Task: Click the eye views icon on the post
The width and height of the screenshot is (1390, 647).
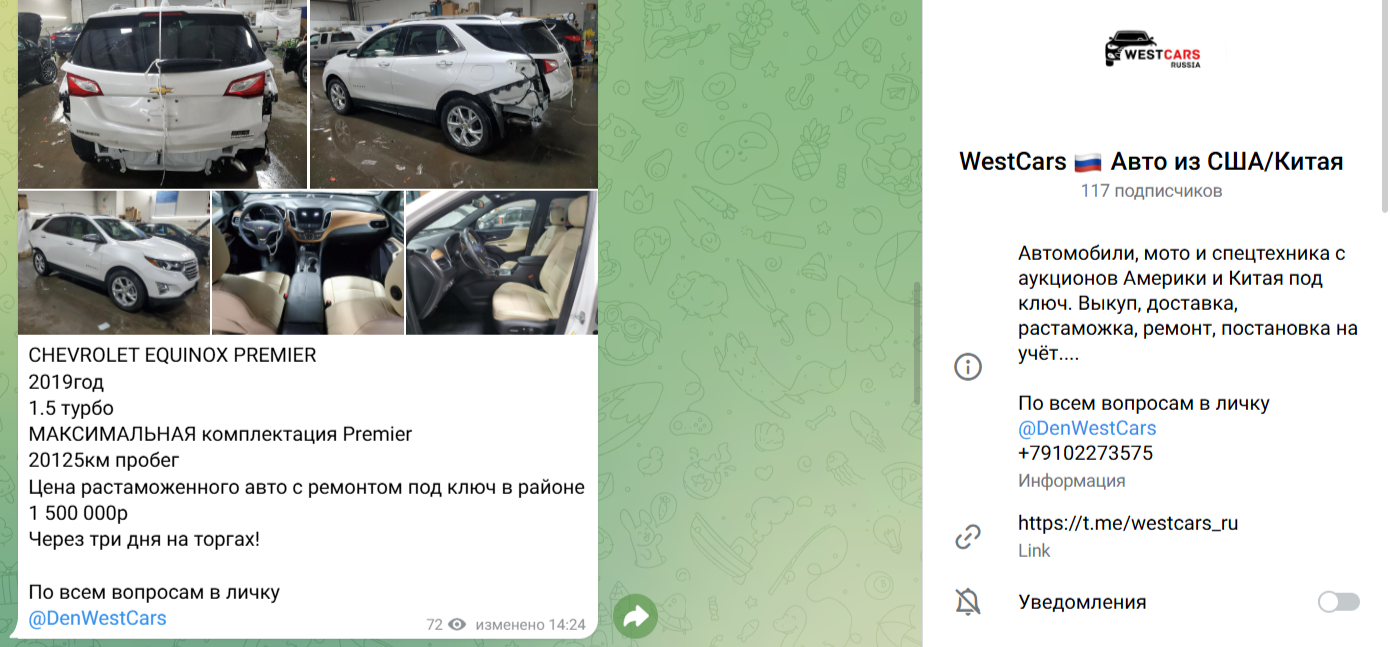Action: pyautogui.click(x=457, y=624)
